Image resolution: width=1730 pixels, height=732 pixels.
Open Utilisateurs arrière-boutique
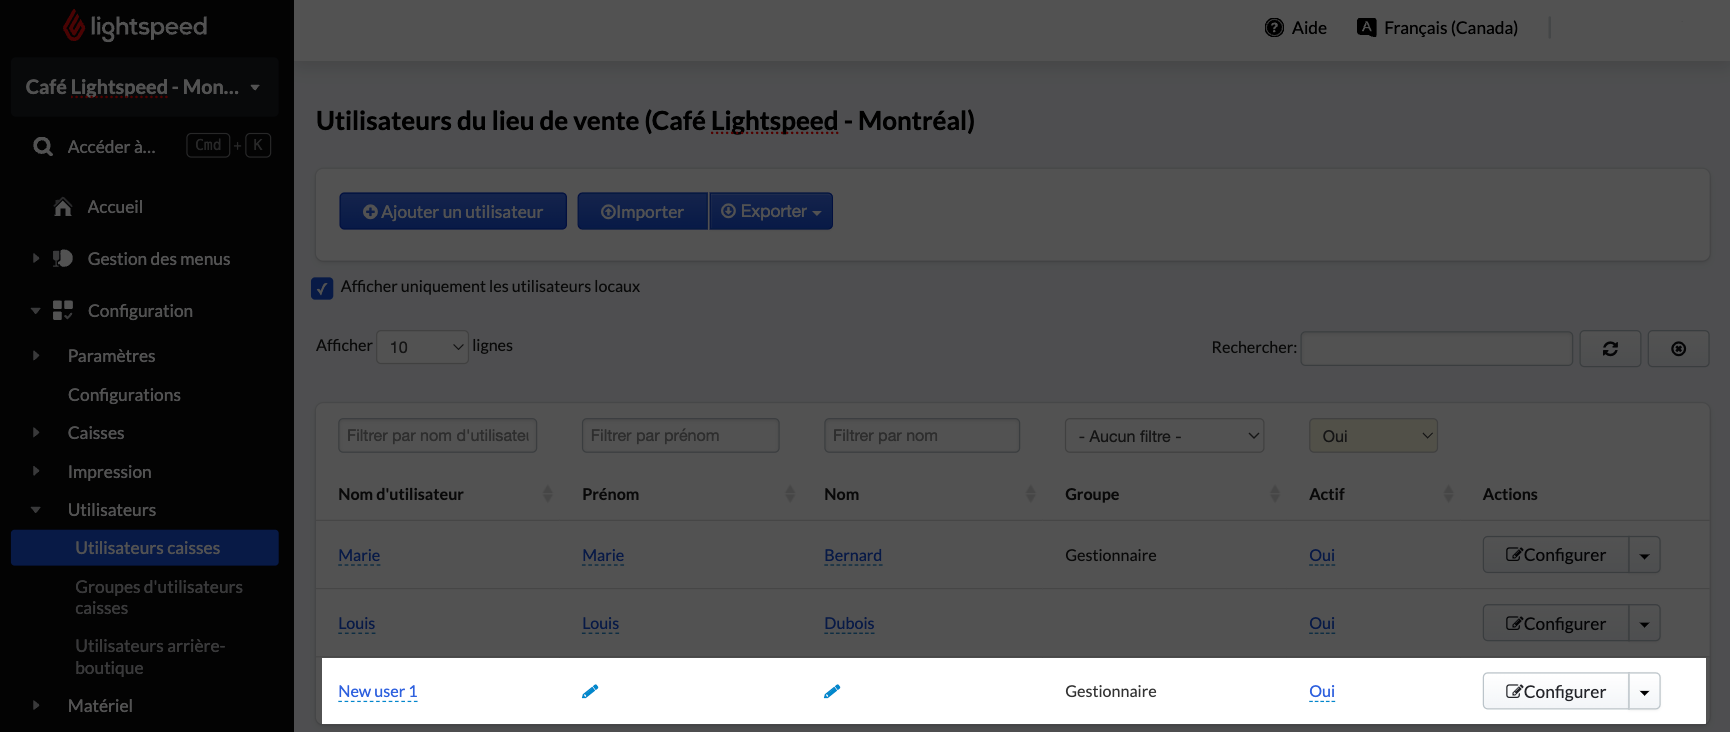[150, 657]
